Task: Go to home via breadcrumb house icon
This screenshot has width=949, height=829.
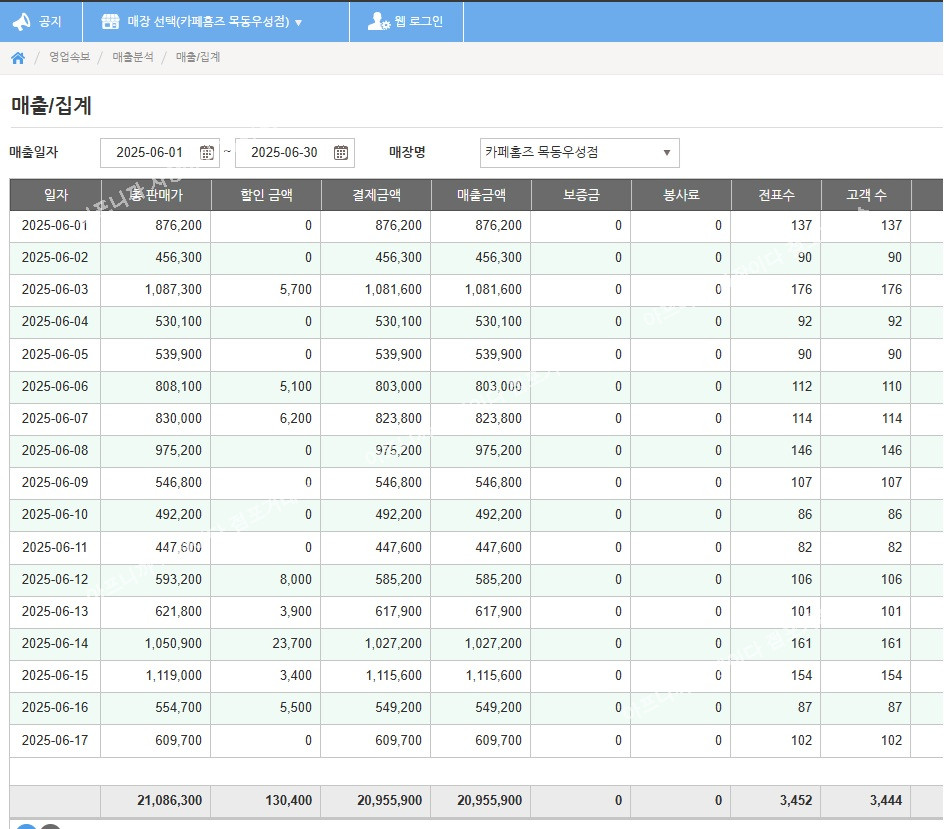Action: coord(18,58)
